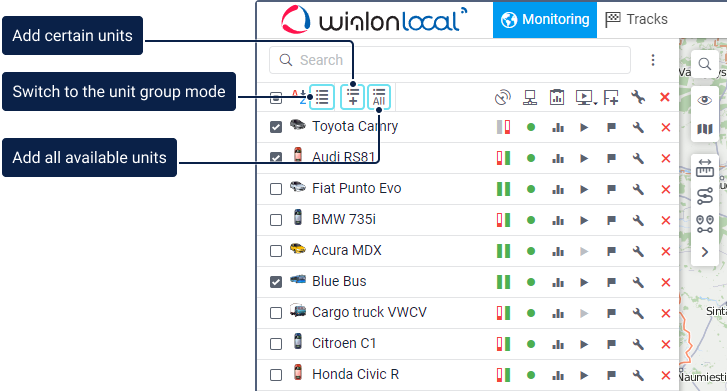Uncheck the Toyota Camry checkbox
Screen dimensions: 727x391
point(276,127)
